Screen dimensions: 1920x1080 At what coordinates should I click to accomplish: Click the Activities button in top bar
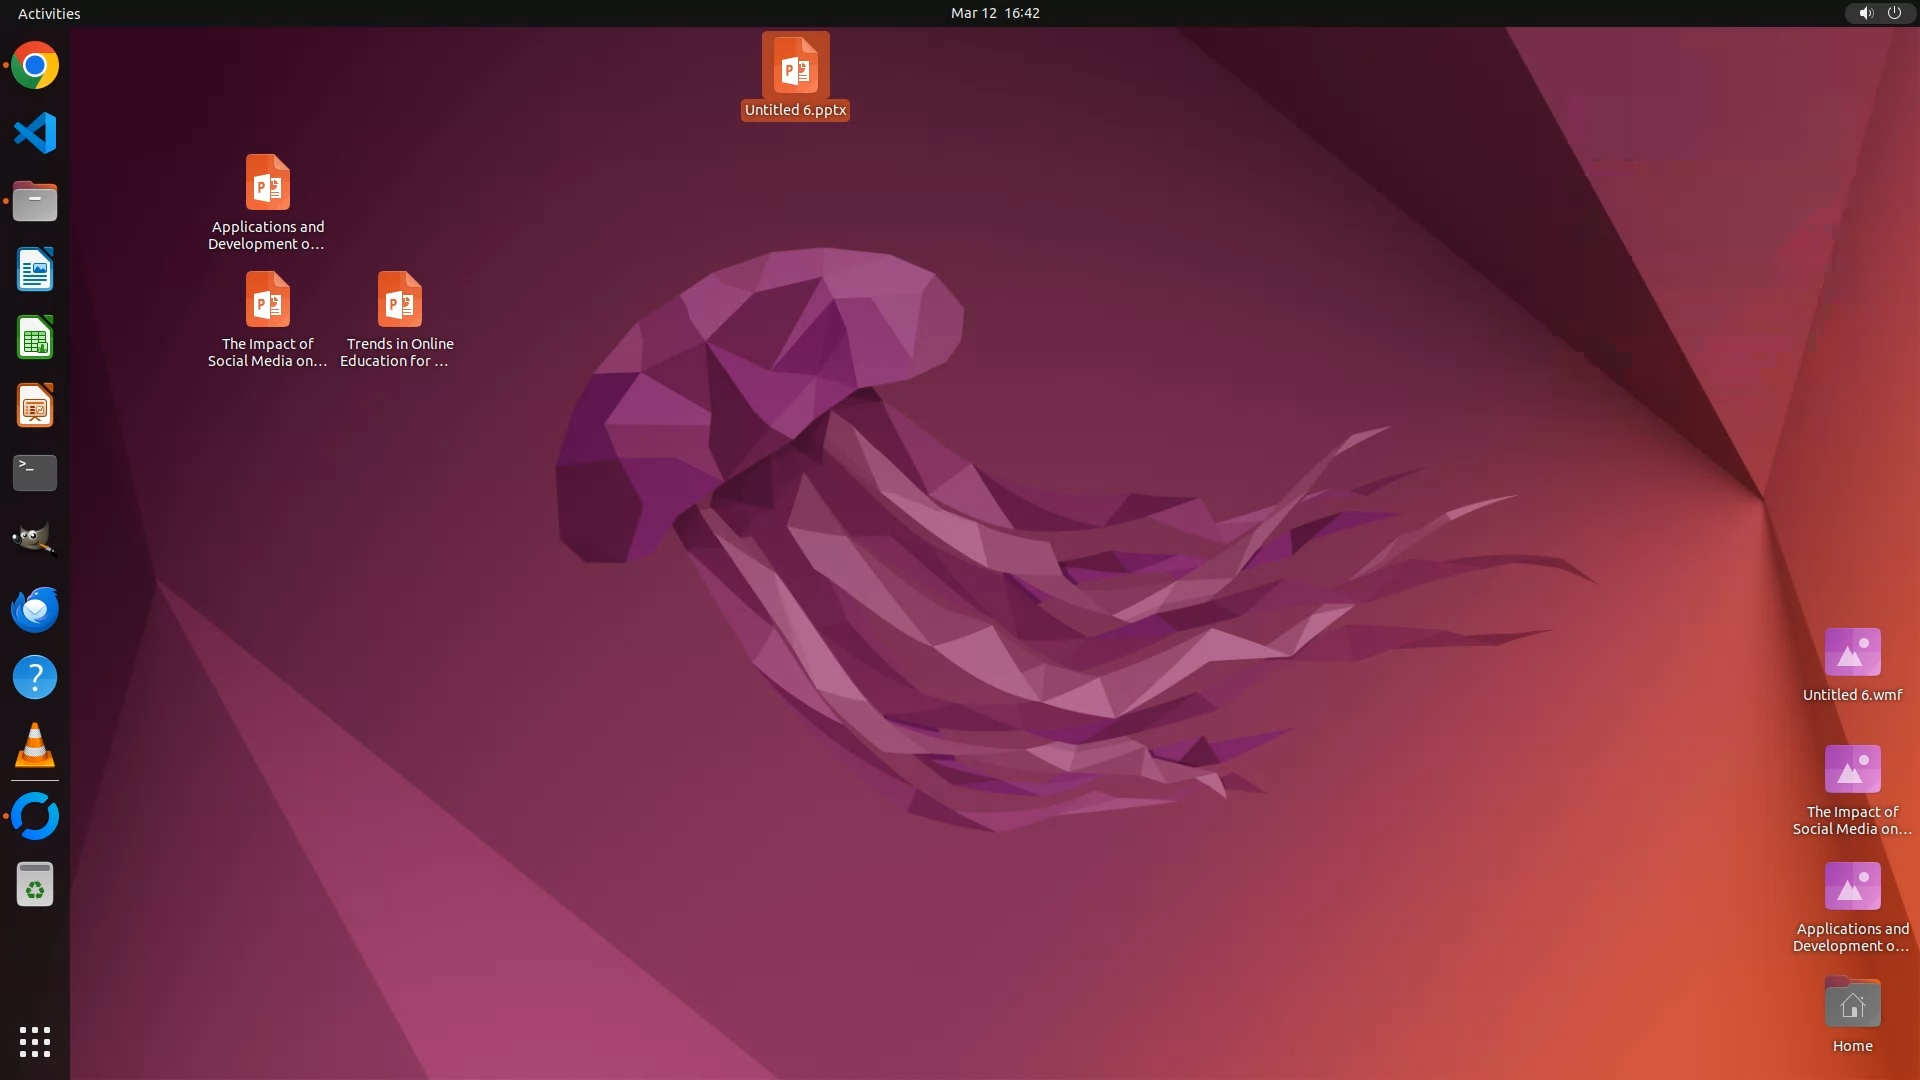(x=49, y=13)
